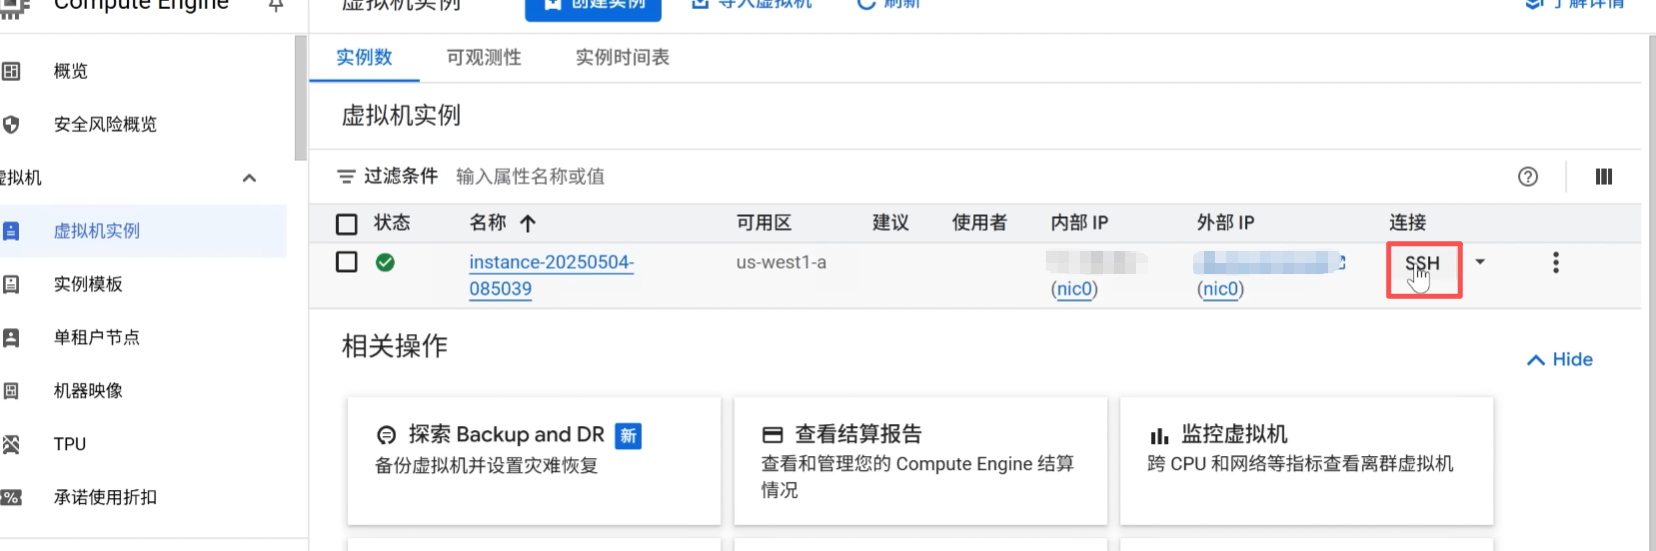Click the 新 badge on Backup card
This screenshot has height=551, width=1656.
[x=628, y=436]
